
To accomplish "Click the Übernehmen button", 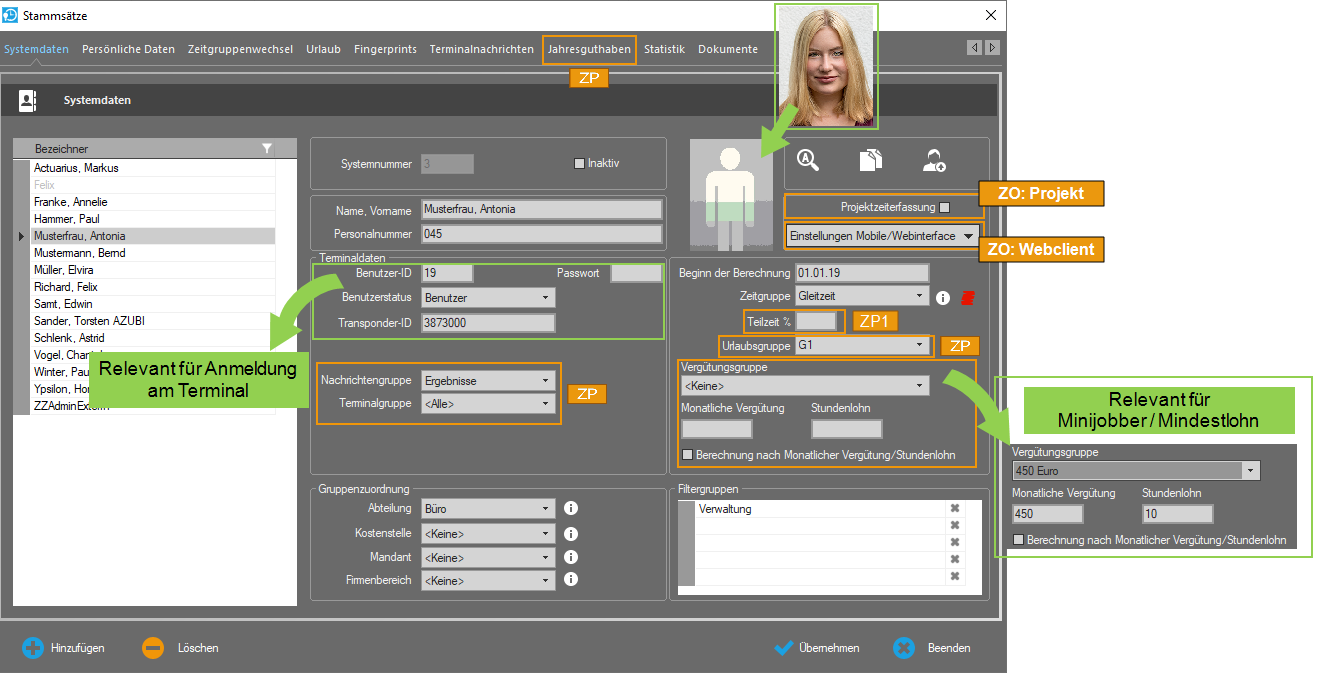I will click(x=817, y=648).
